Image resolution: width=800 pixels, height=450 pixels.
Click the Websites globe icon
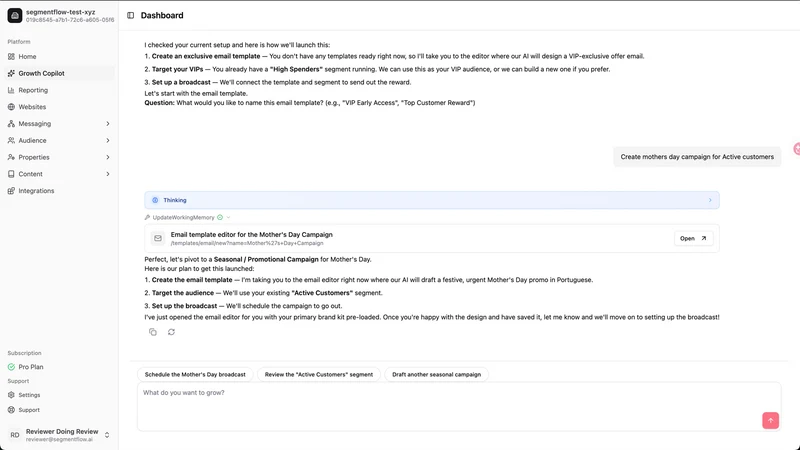click(11, 107)
